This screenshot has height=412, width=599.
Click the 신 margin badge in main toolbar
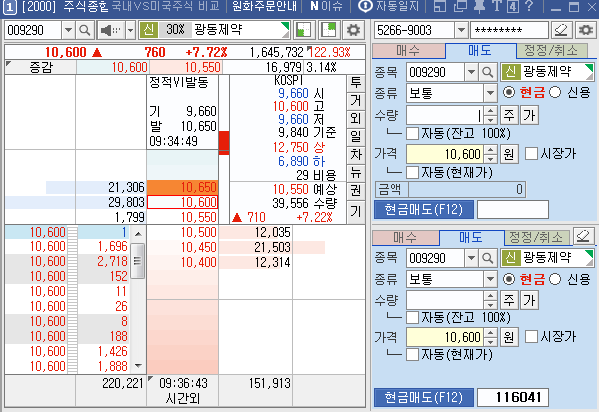point(149,30)
